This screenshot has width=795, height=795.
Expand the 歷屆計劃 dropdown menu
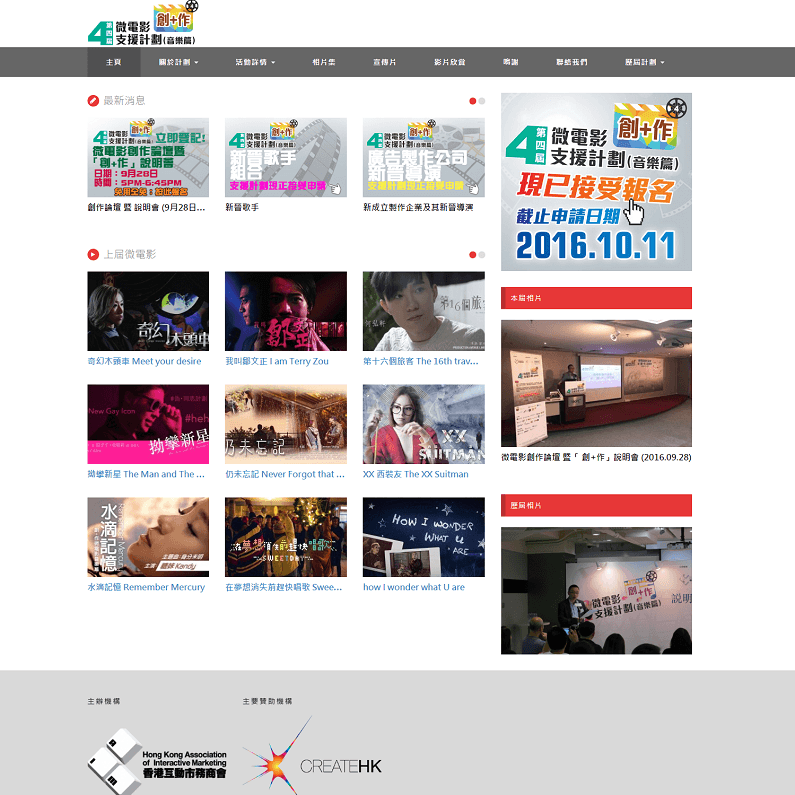tap(644, 62)
